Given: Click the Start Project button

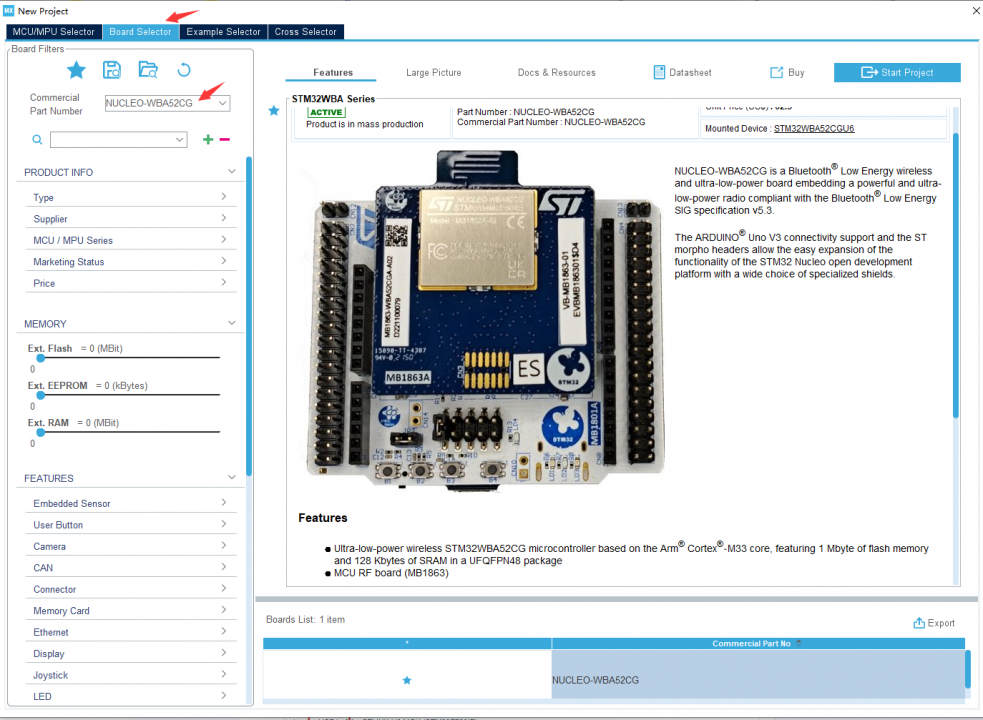Looking at the screenshot, I should coord(897,72).
